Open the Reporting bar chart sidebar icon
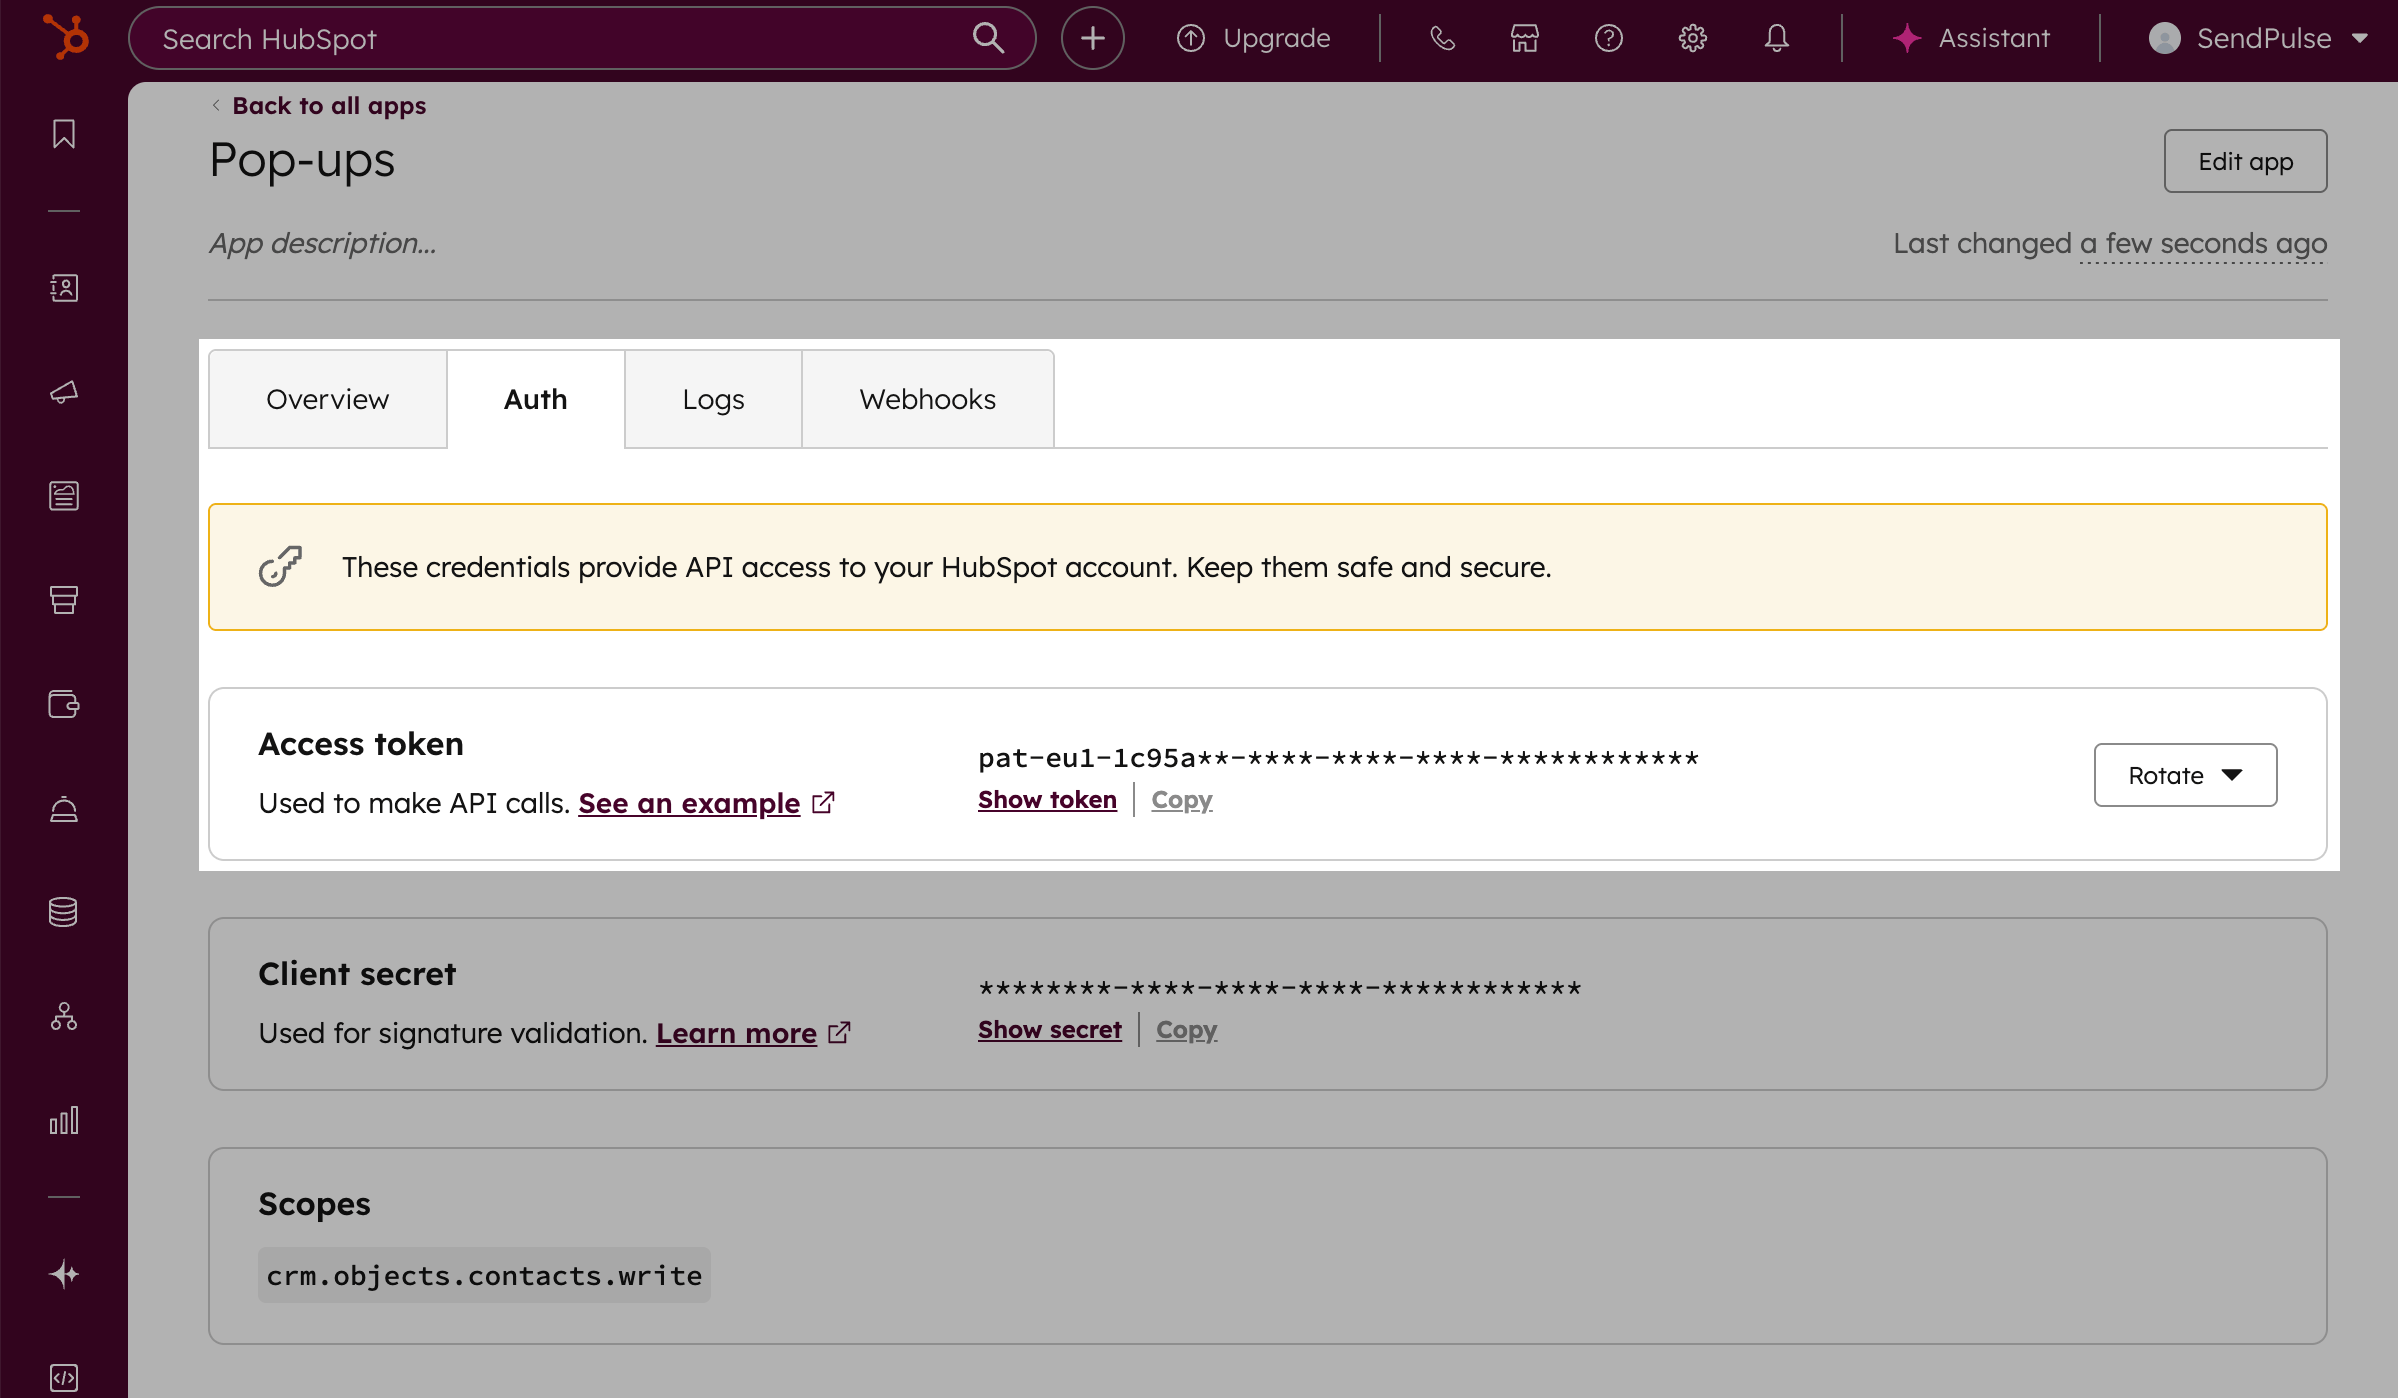This screenshot has width=2398, height=1398. coord(64,1120)
